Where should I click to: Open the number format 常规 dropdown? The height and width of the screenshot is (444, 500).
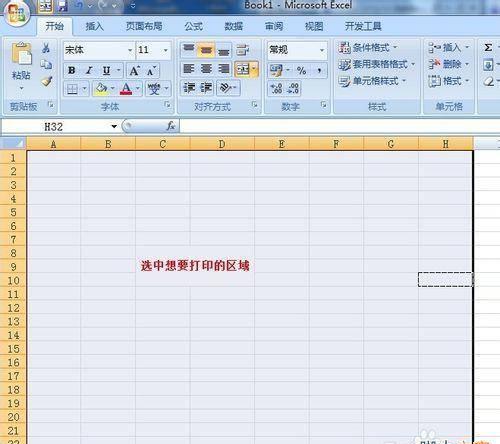(322, 50)
